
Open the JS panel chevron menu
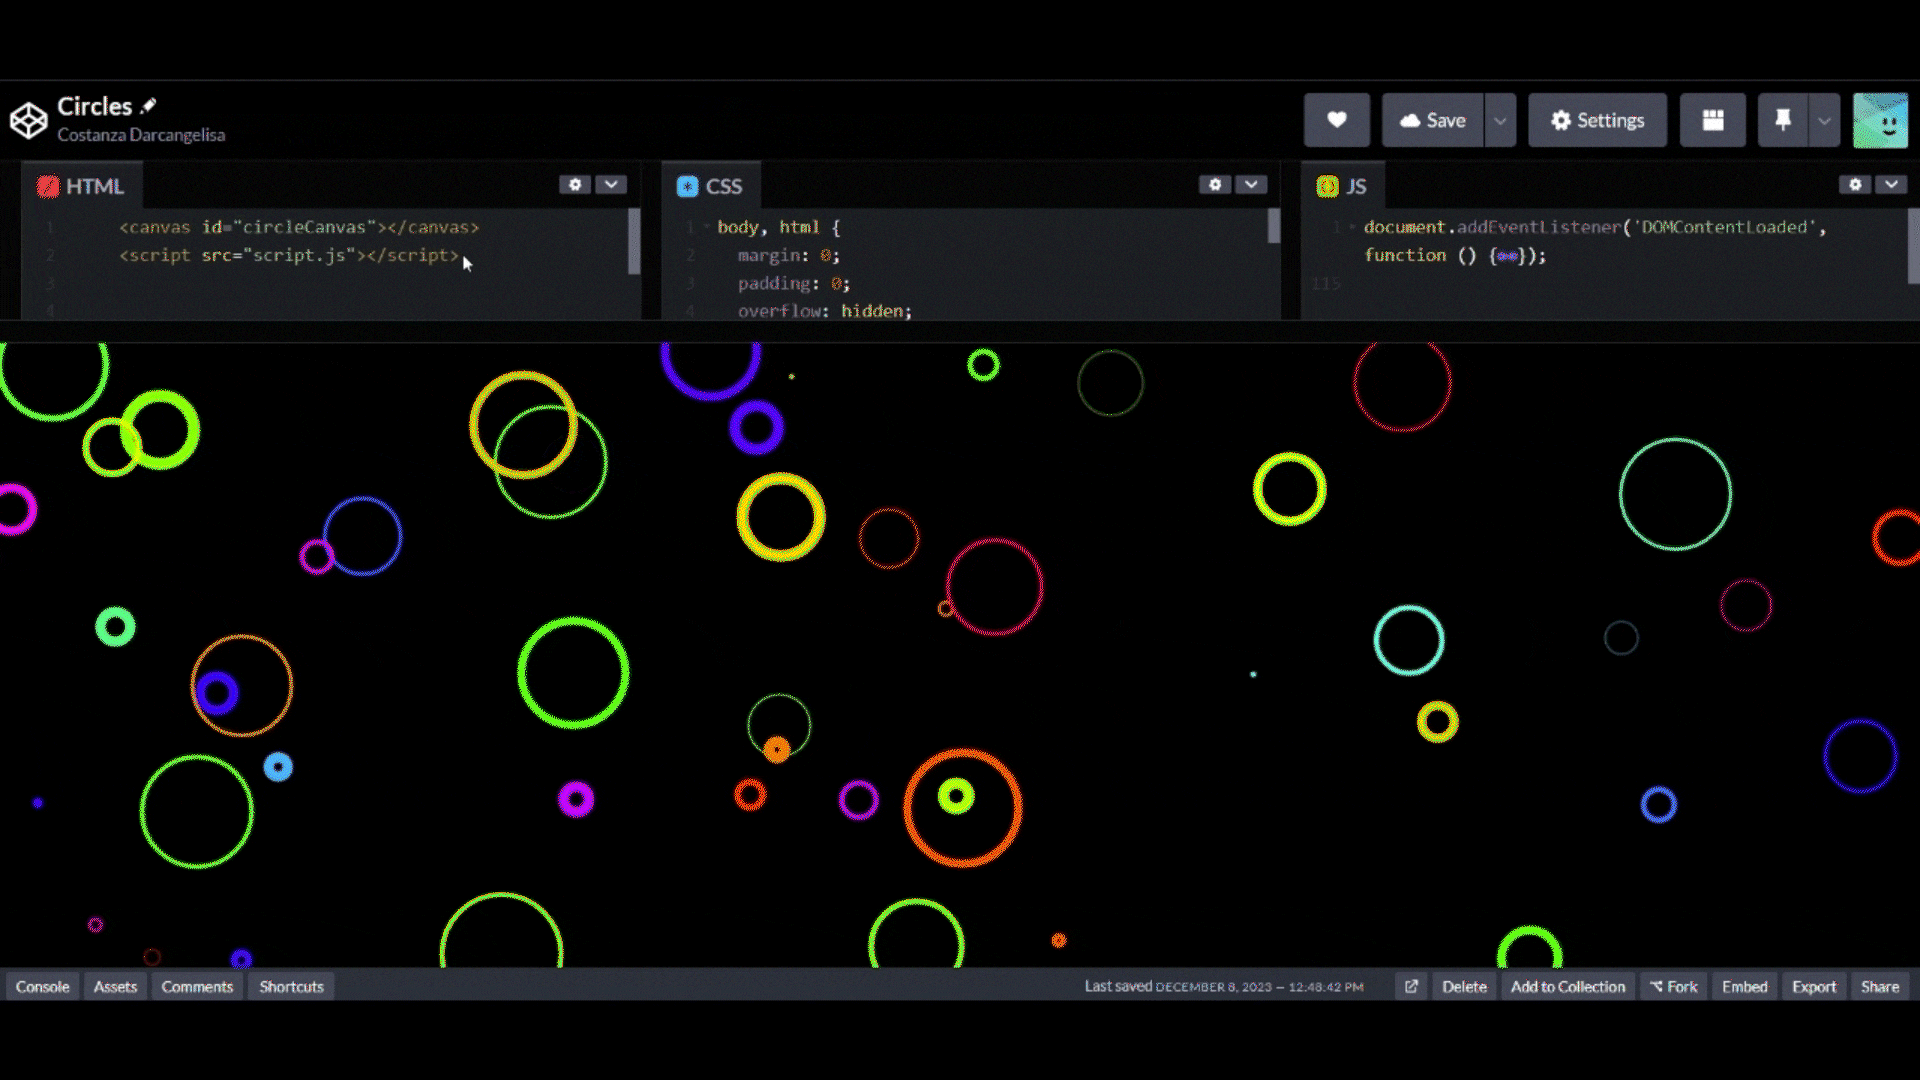1891,185
